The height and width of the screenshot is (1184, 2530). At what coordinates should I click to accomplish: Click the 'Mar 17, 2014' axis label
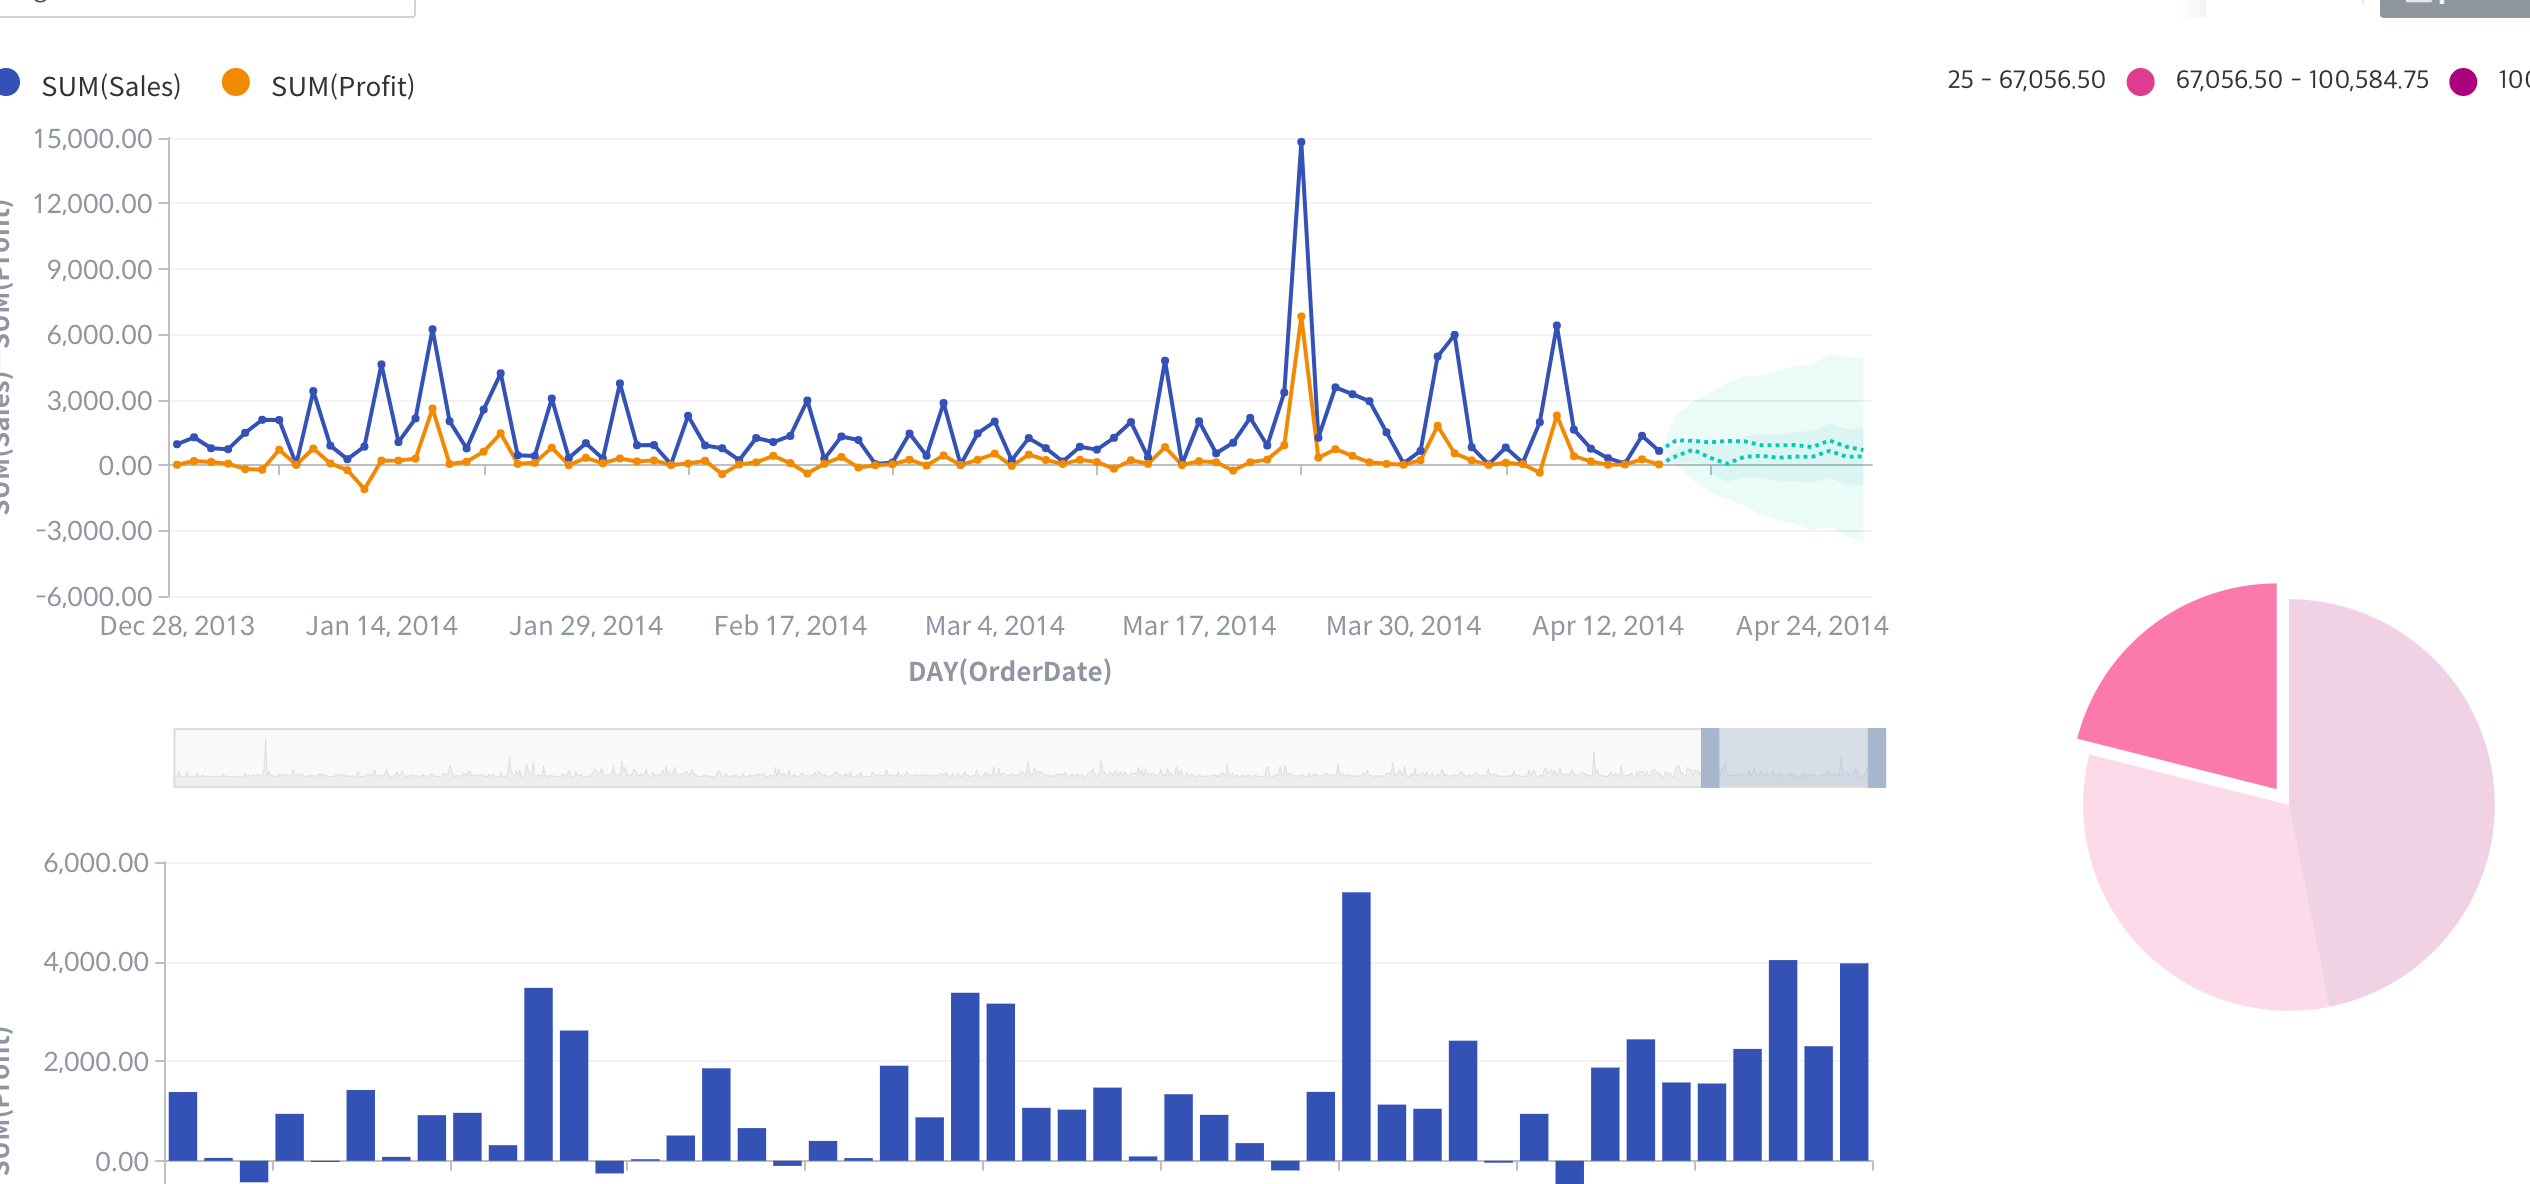tap(1201, 624)
